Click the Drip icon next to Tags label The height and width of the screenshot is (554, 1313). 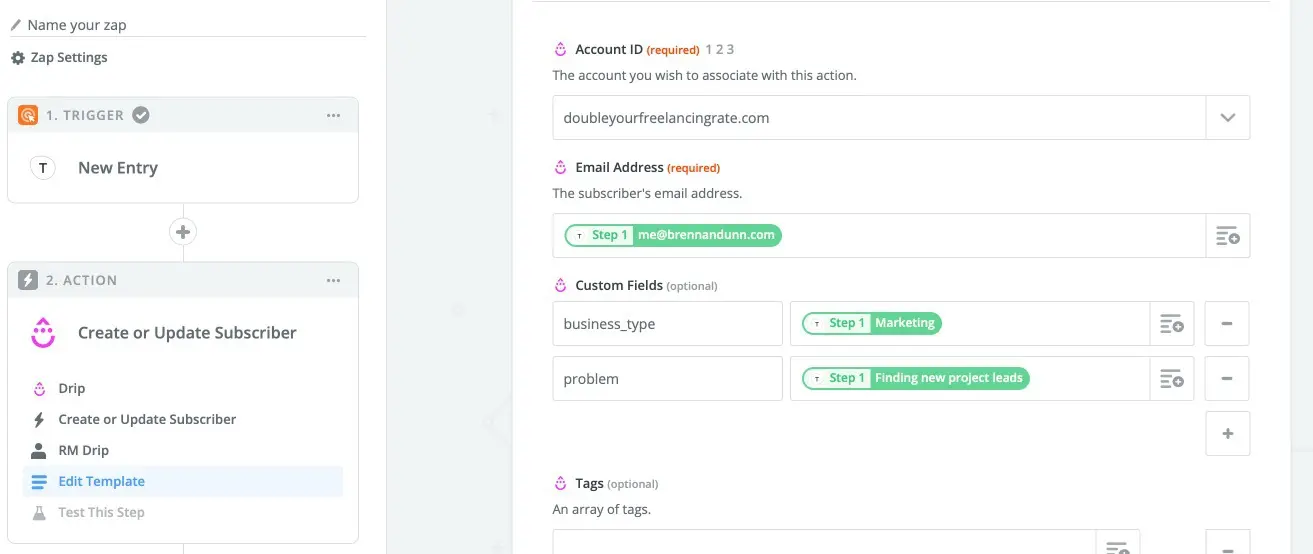561,483
